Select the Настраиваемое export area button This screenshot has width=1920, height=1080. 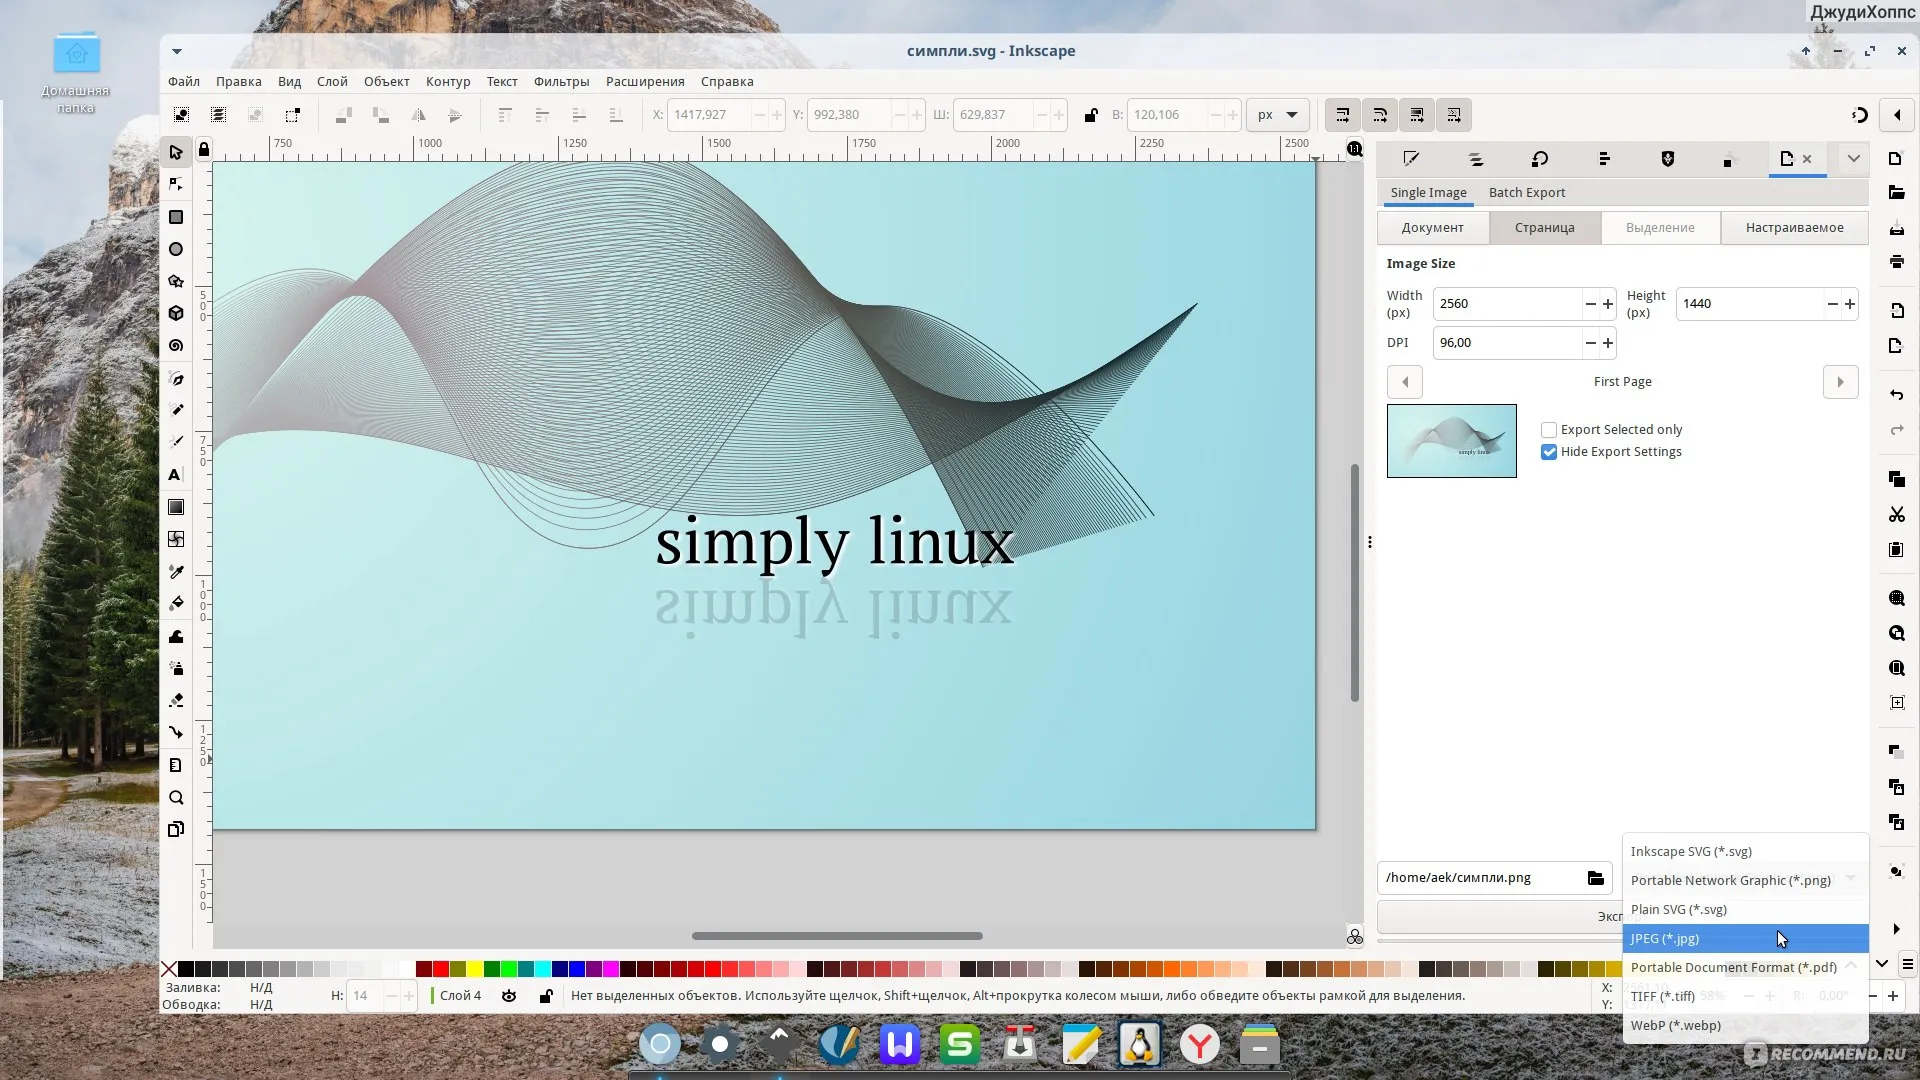(x=1794, y=228)
